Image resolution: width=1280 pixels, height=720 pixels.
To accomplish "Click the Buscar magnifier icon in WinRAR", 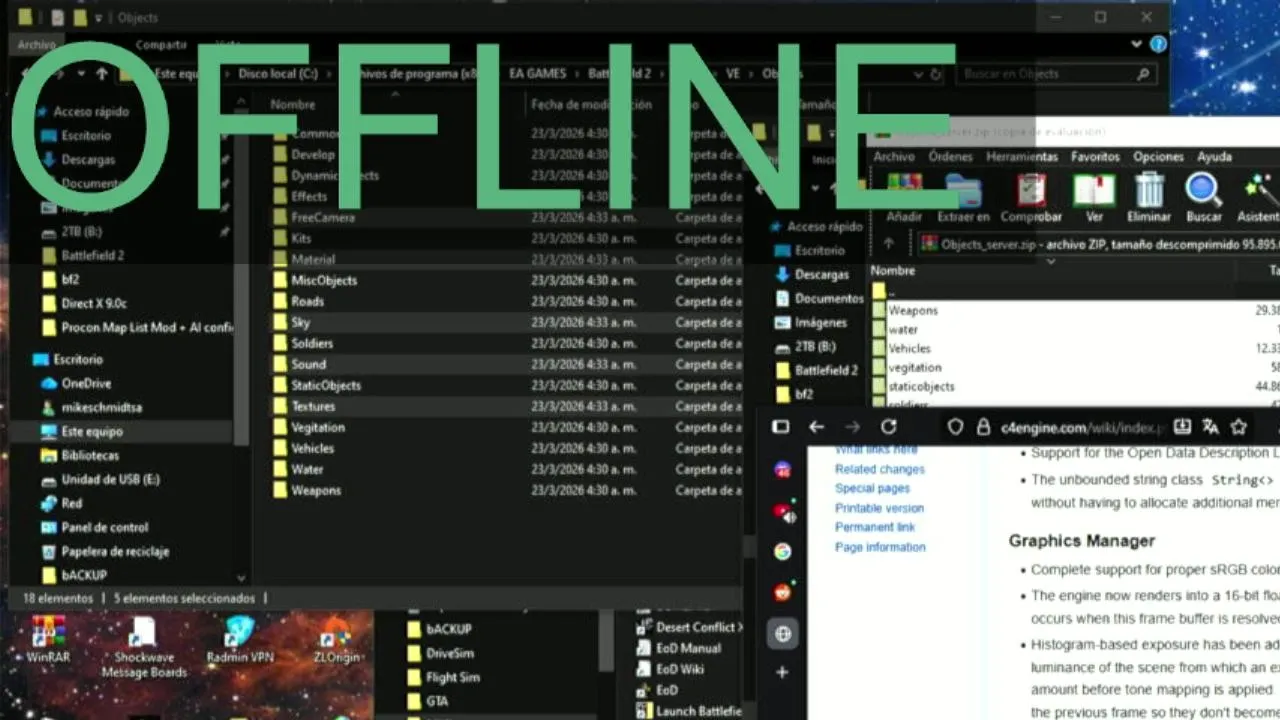I will point(1203,190).
